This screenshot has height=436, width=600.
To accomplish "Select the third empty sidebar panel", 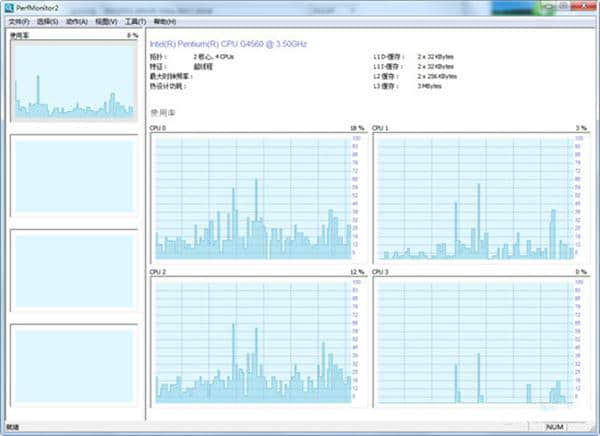I will (x=72, y=272).
